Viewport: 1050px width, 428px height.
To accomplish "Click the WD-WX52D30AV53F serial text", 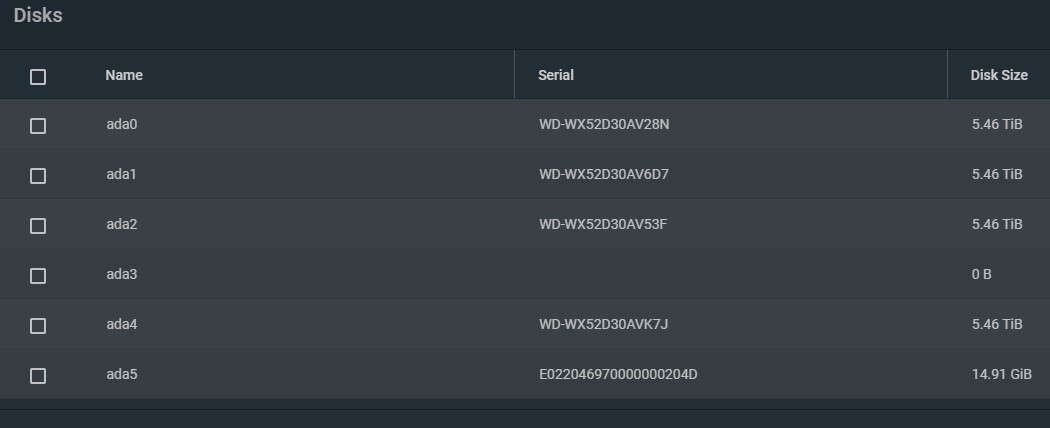I will [x=603, y=224].
